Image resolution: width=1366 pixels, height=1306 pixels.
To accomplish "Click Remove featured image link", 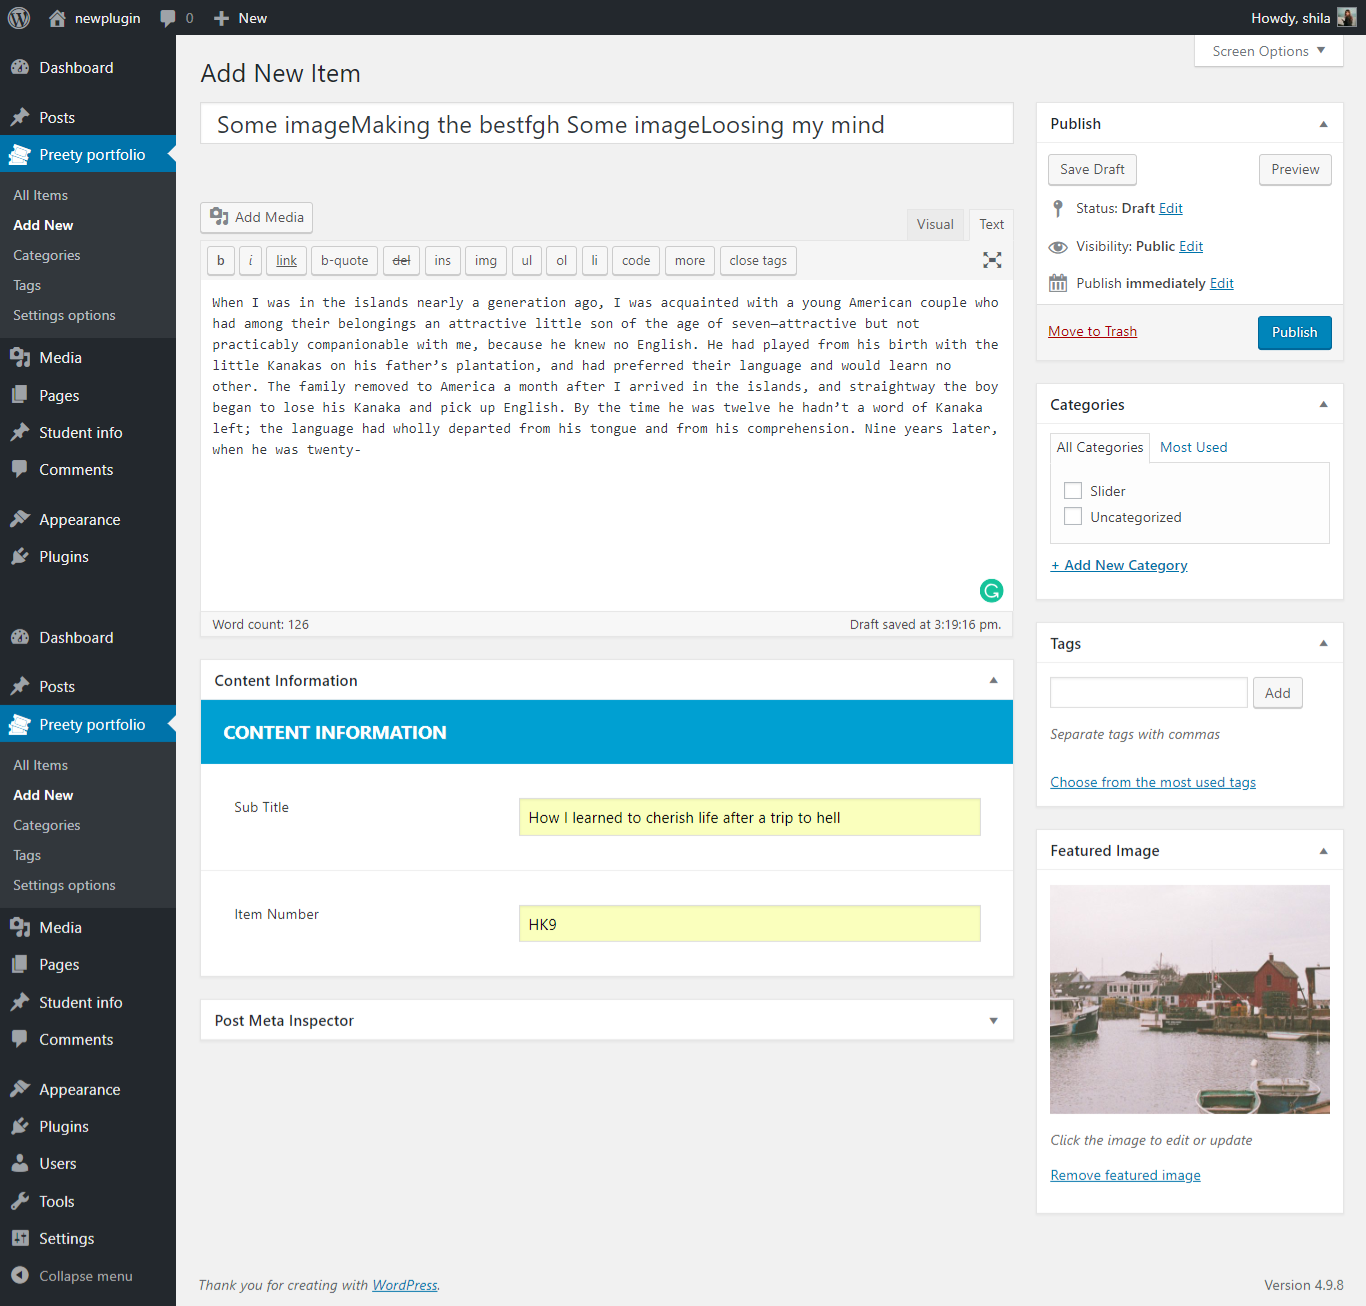I will click(1125, 1176).
